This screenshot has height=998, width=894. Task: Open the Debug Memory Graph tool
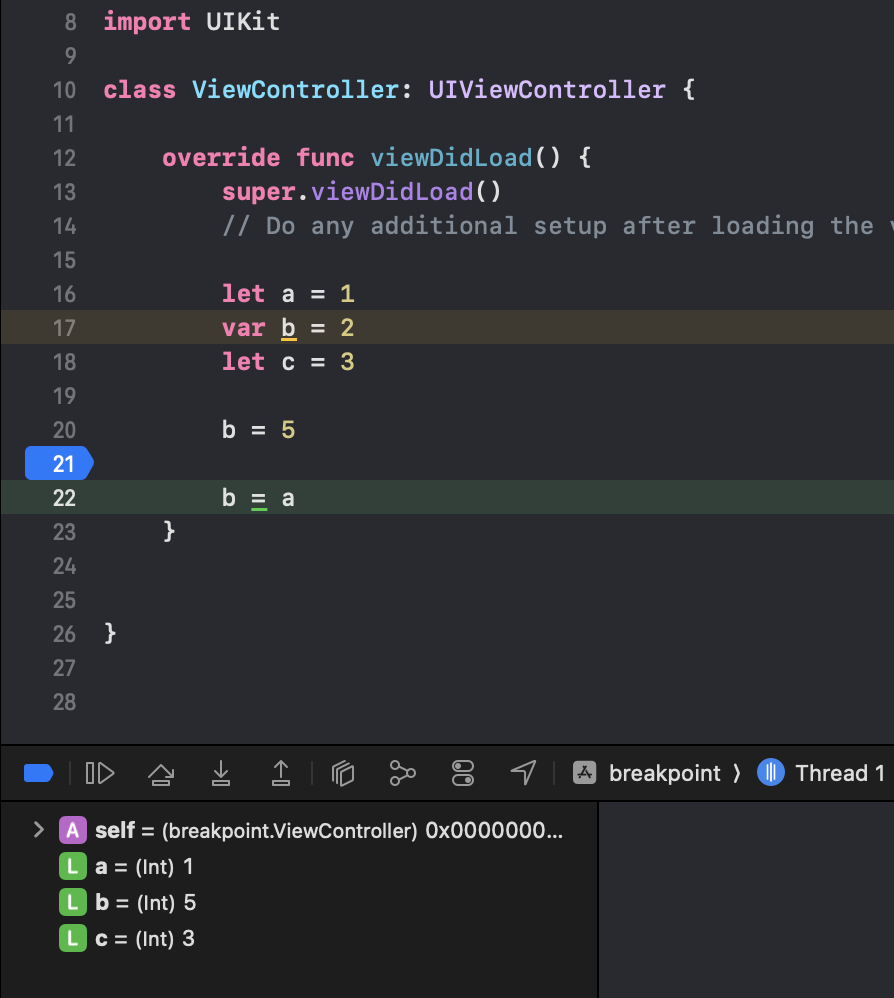click(402, 773)
